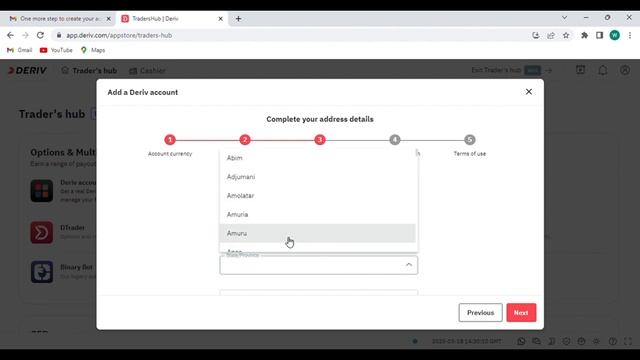Open a new browser tab
The height and width of the screenshot is (360, 640).
click(x=238, y=19)
